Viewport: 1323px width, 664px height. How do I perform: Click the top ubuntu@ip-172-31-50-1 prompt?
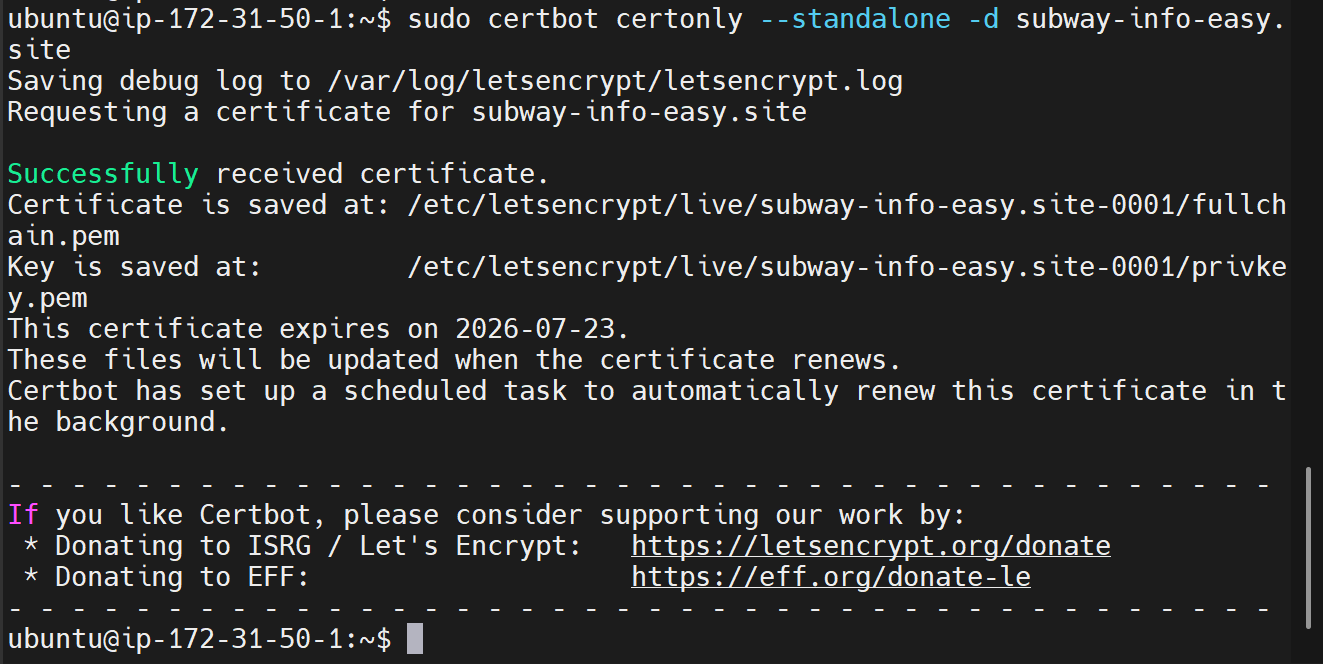(190, 19)
